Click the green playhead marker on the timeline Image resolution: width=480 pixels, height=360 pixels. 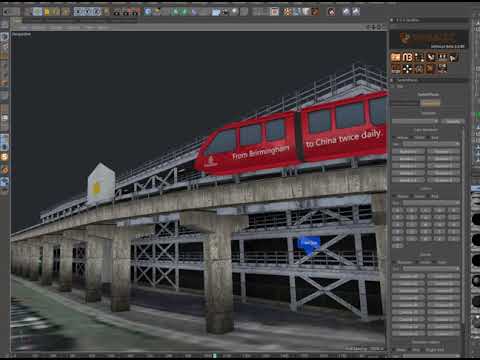[x=215, y=356]
